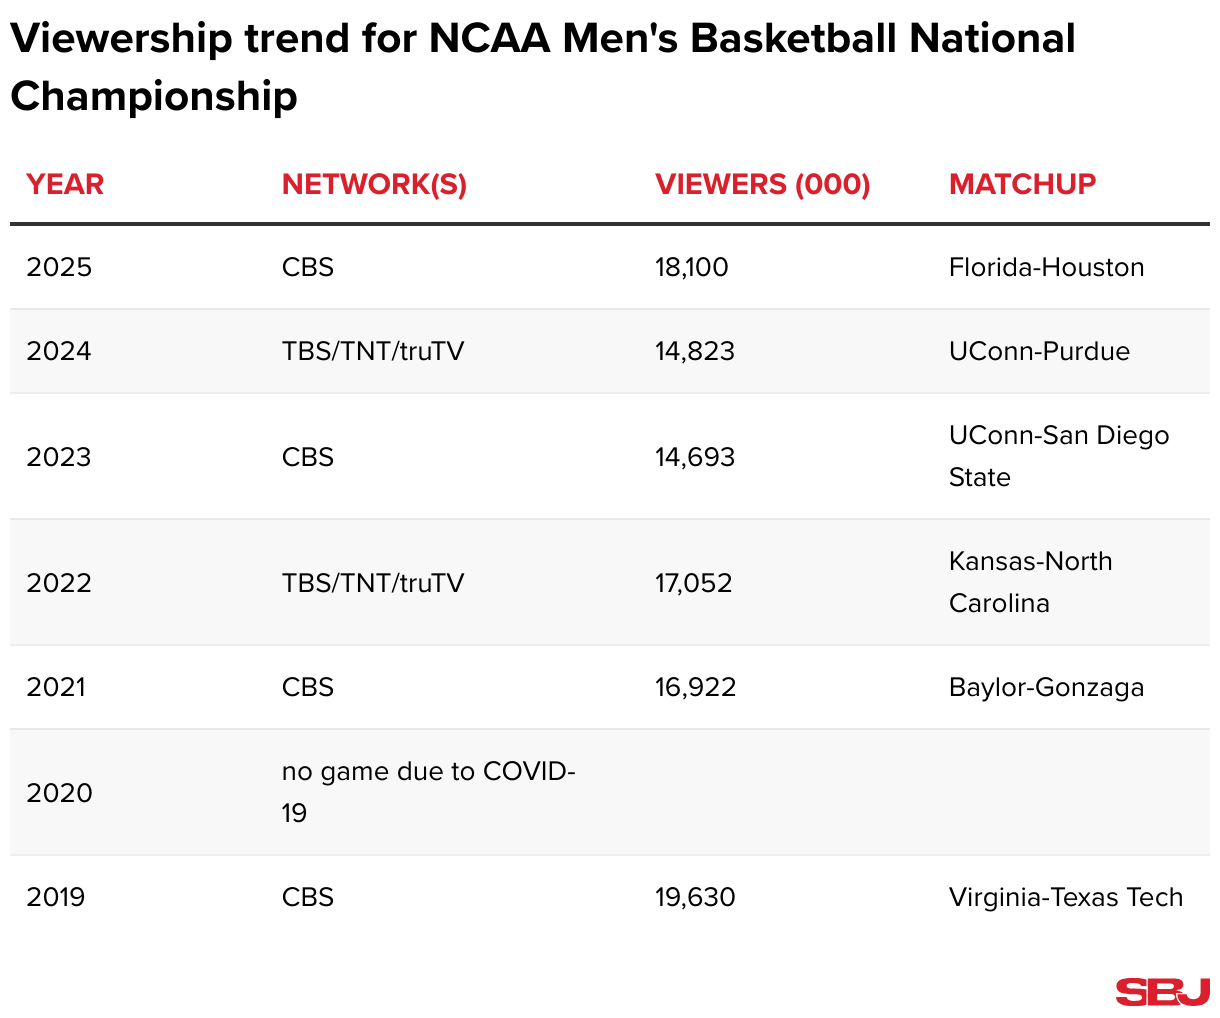The height and width of the screenshot is (1018, 1220).
Task: Click the MATCHUP column header
Action: click(1022, 184)
